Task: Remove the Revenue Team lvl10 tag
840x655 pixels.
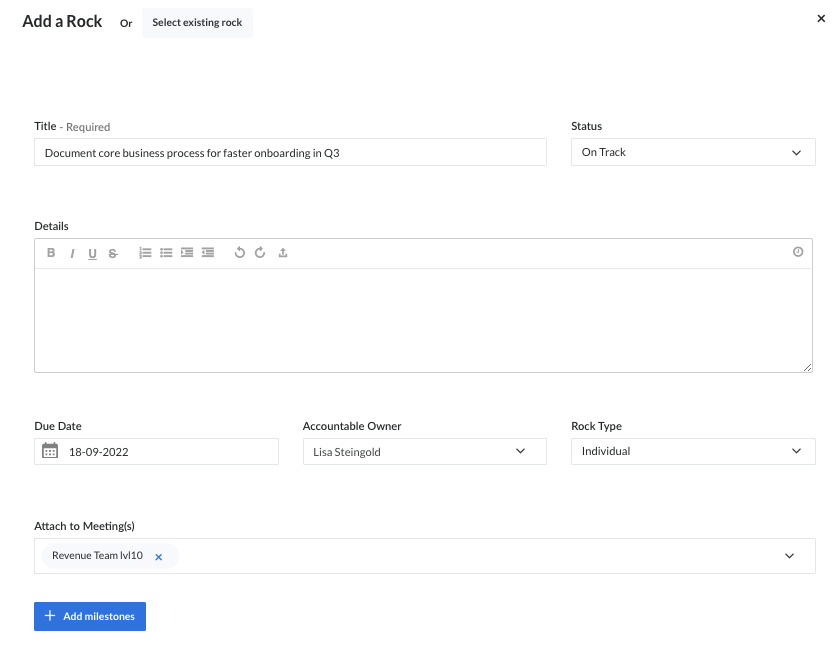Action: [158, 557]
